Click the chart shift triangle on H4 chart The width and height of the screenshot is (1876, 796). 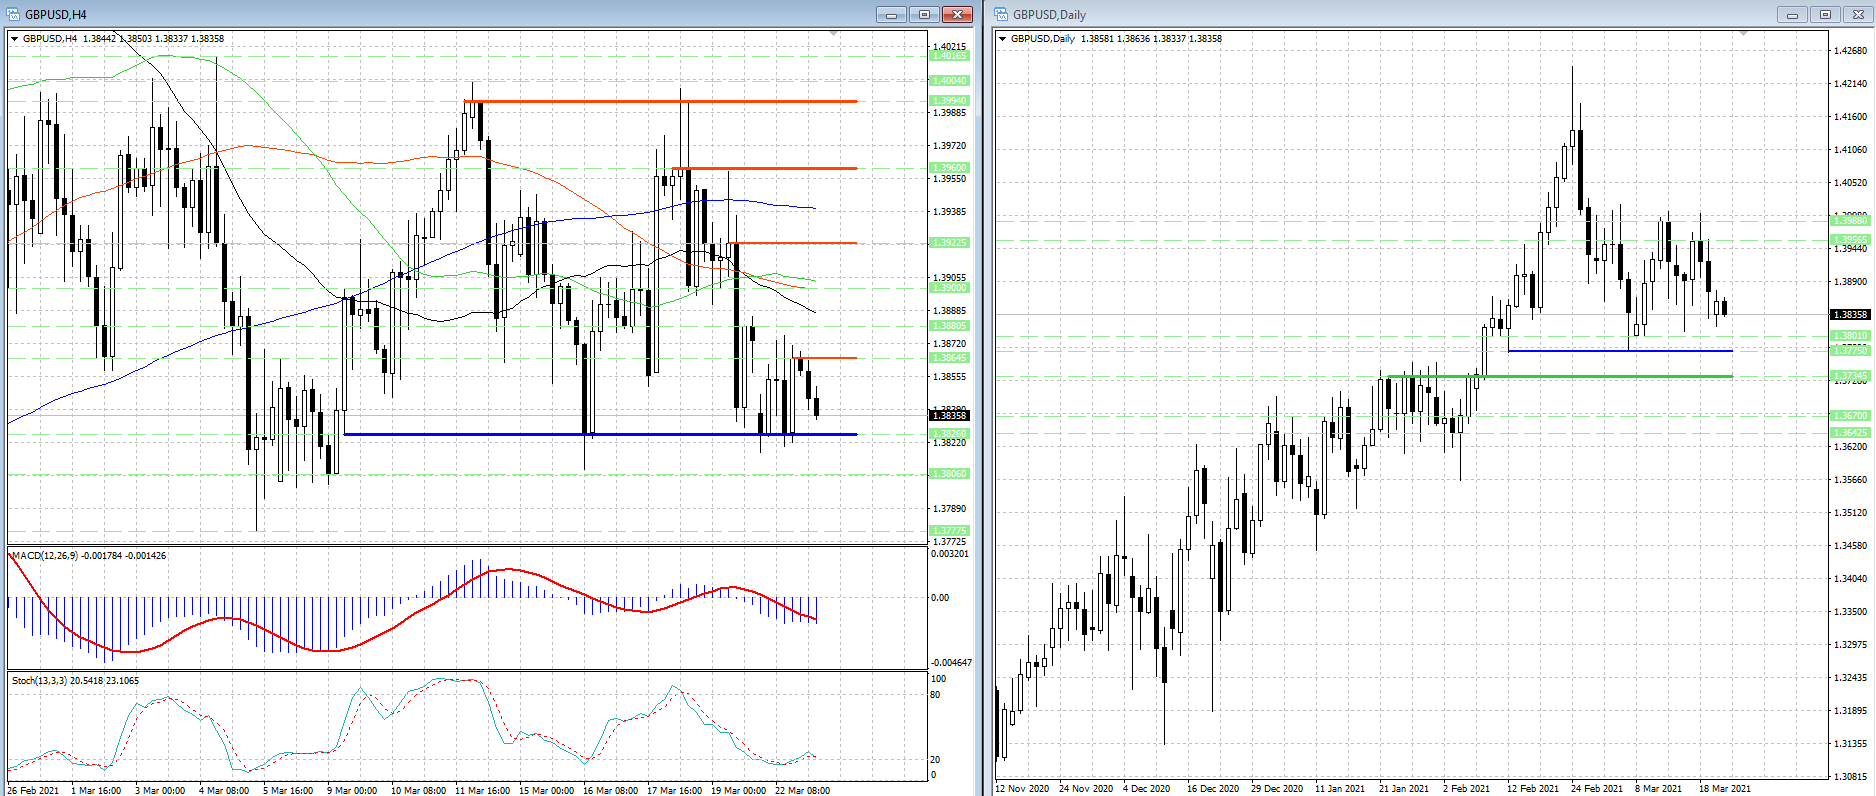pos(834,34)
